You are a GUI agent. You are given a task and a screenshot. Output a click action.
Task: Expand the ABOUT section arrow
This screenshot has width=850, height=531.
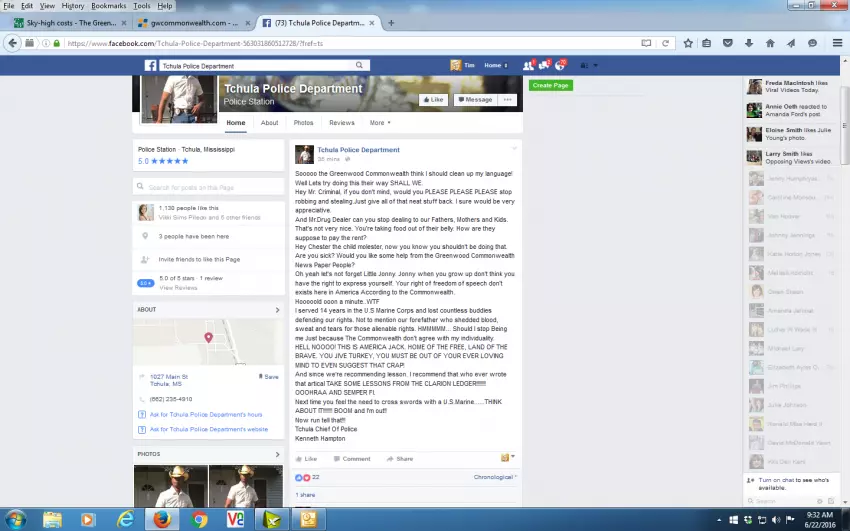pos(278,310)
